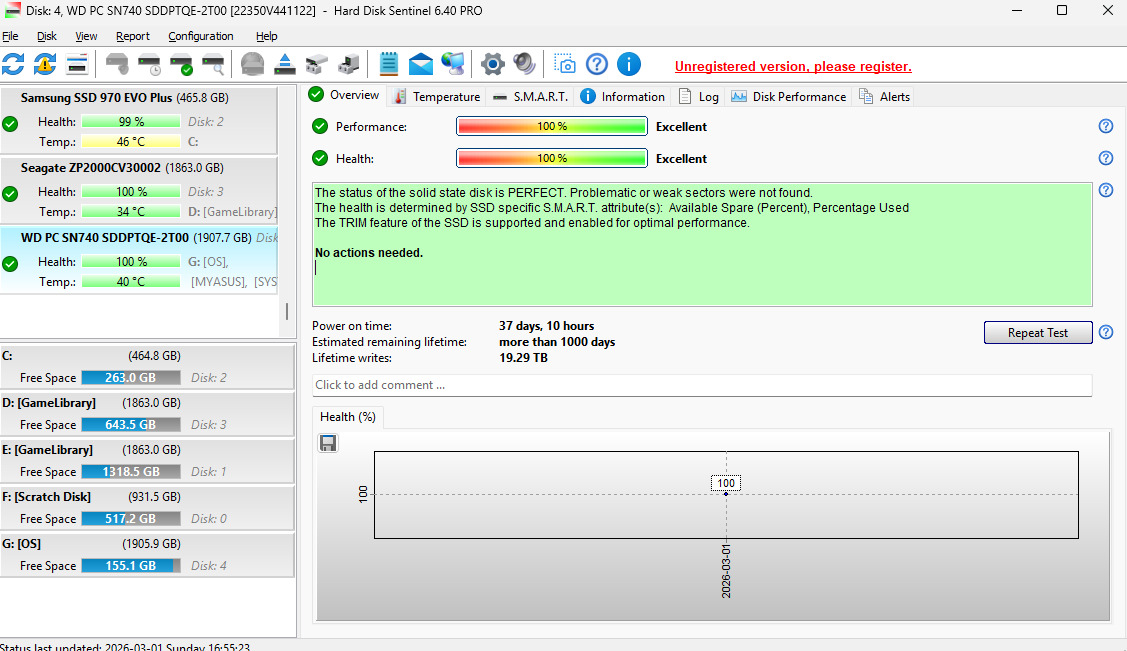Open the View menu
Viewport: 1127px width, 651px height.
(x=86, y=36)
